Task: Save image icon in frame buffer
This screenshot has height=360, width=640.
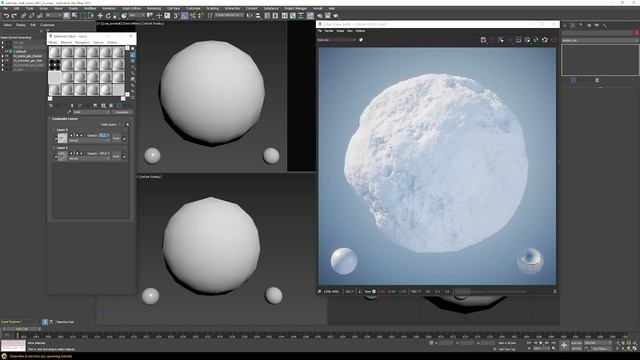Action: tap(483, 40)
